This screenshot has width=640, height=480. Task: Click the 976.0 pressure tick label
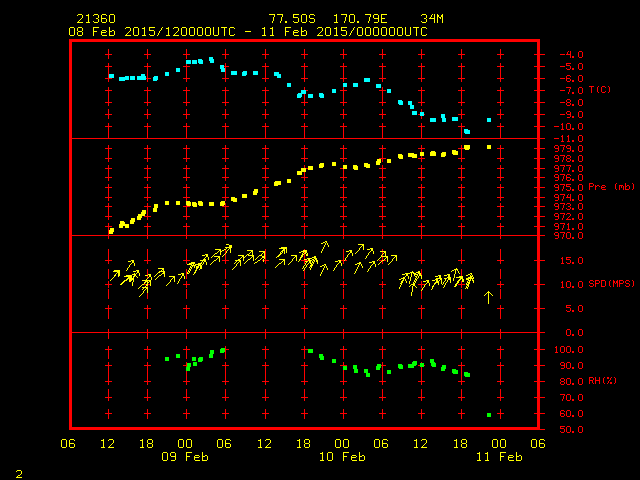pyautogui.click(x=569, y=178)
